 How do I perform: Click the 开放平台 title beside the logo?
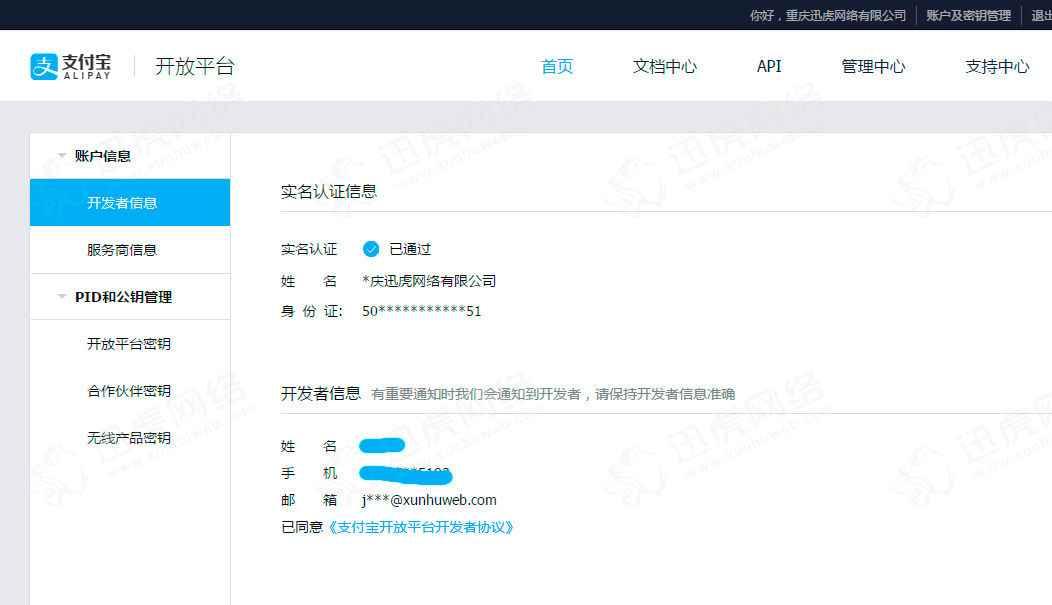(x=195, y=67)
